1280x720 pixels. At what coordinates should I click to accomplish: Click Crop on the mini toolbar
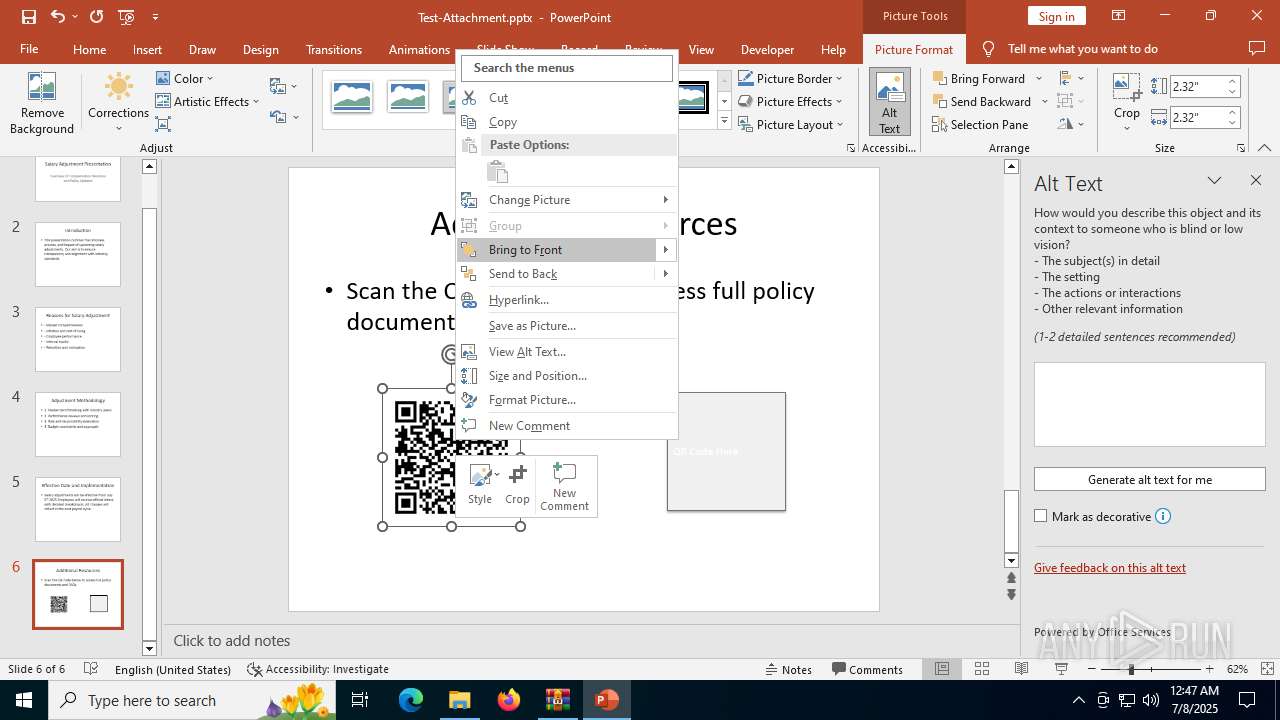517,485
